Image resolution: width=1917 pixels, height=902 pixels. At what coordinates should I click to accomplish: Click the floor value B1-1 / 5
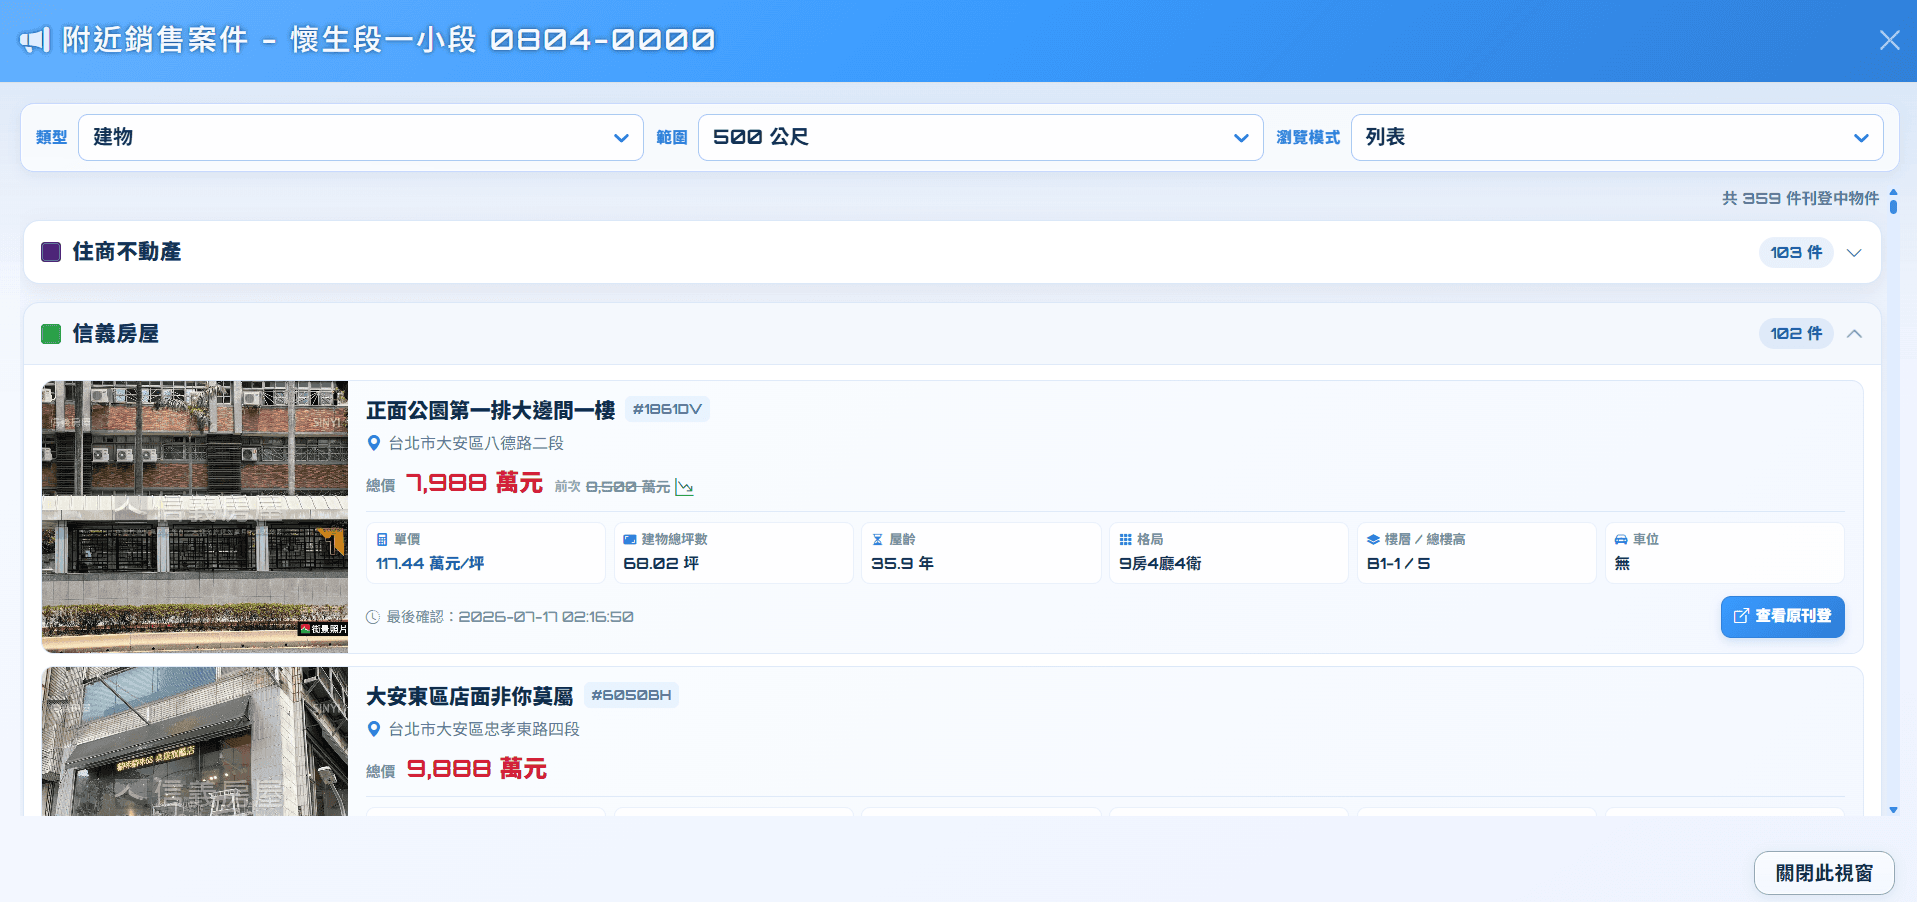tap(1398, 564)
